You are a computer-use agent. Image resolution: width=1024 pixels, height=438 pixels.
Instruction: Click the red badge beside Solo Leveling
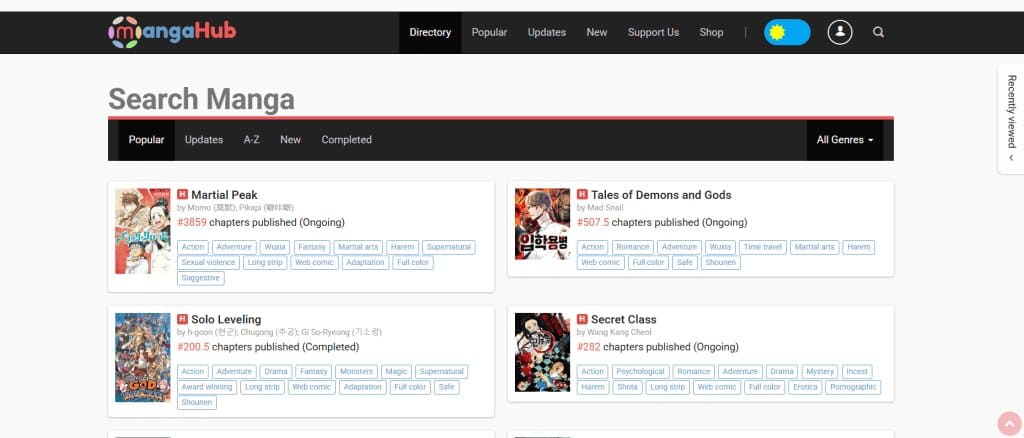pos(182,320)
